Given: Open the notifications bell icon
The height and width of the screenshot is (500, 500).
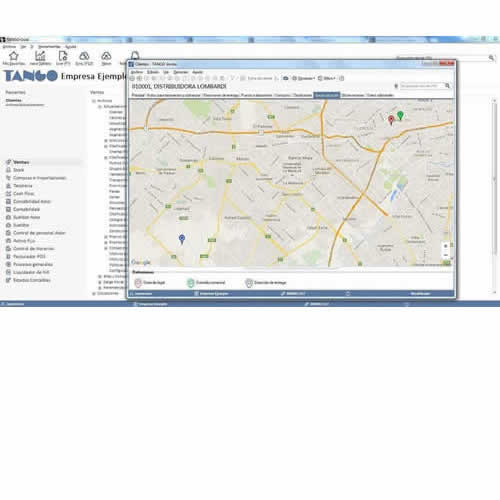Looking at the screenshot, I should pyautogui.click(x=135, y=55).
